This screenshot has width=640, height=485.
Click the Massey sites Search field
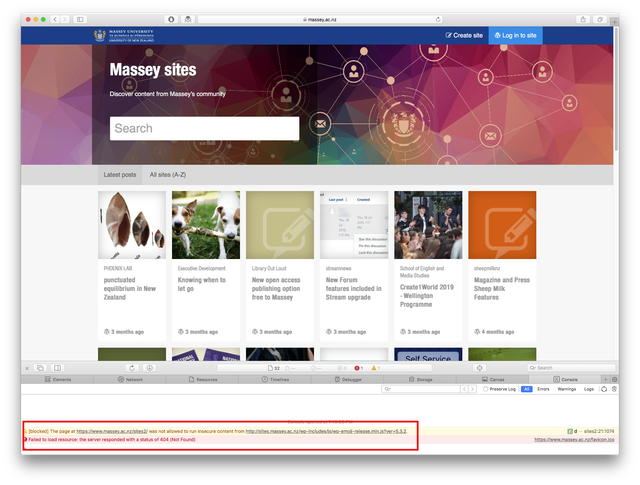[204, 129]
